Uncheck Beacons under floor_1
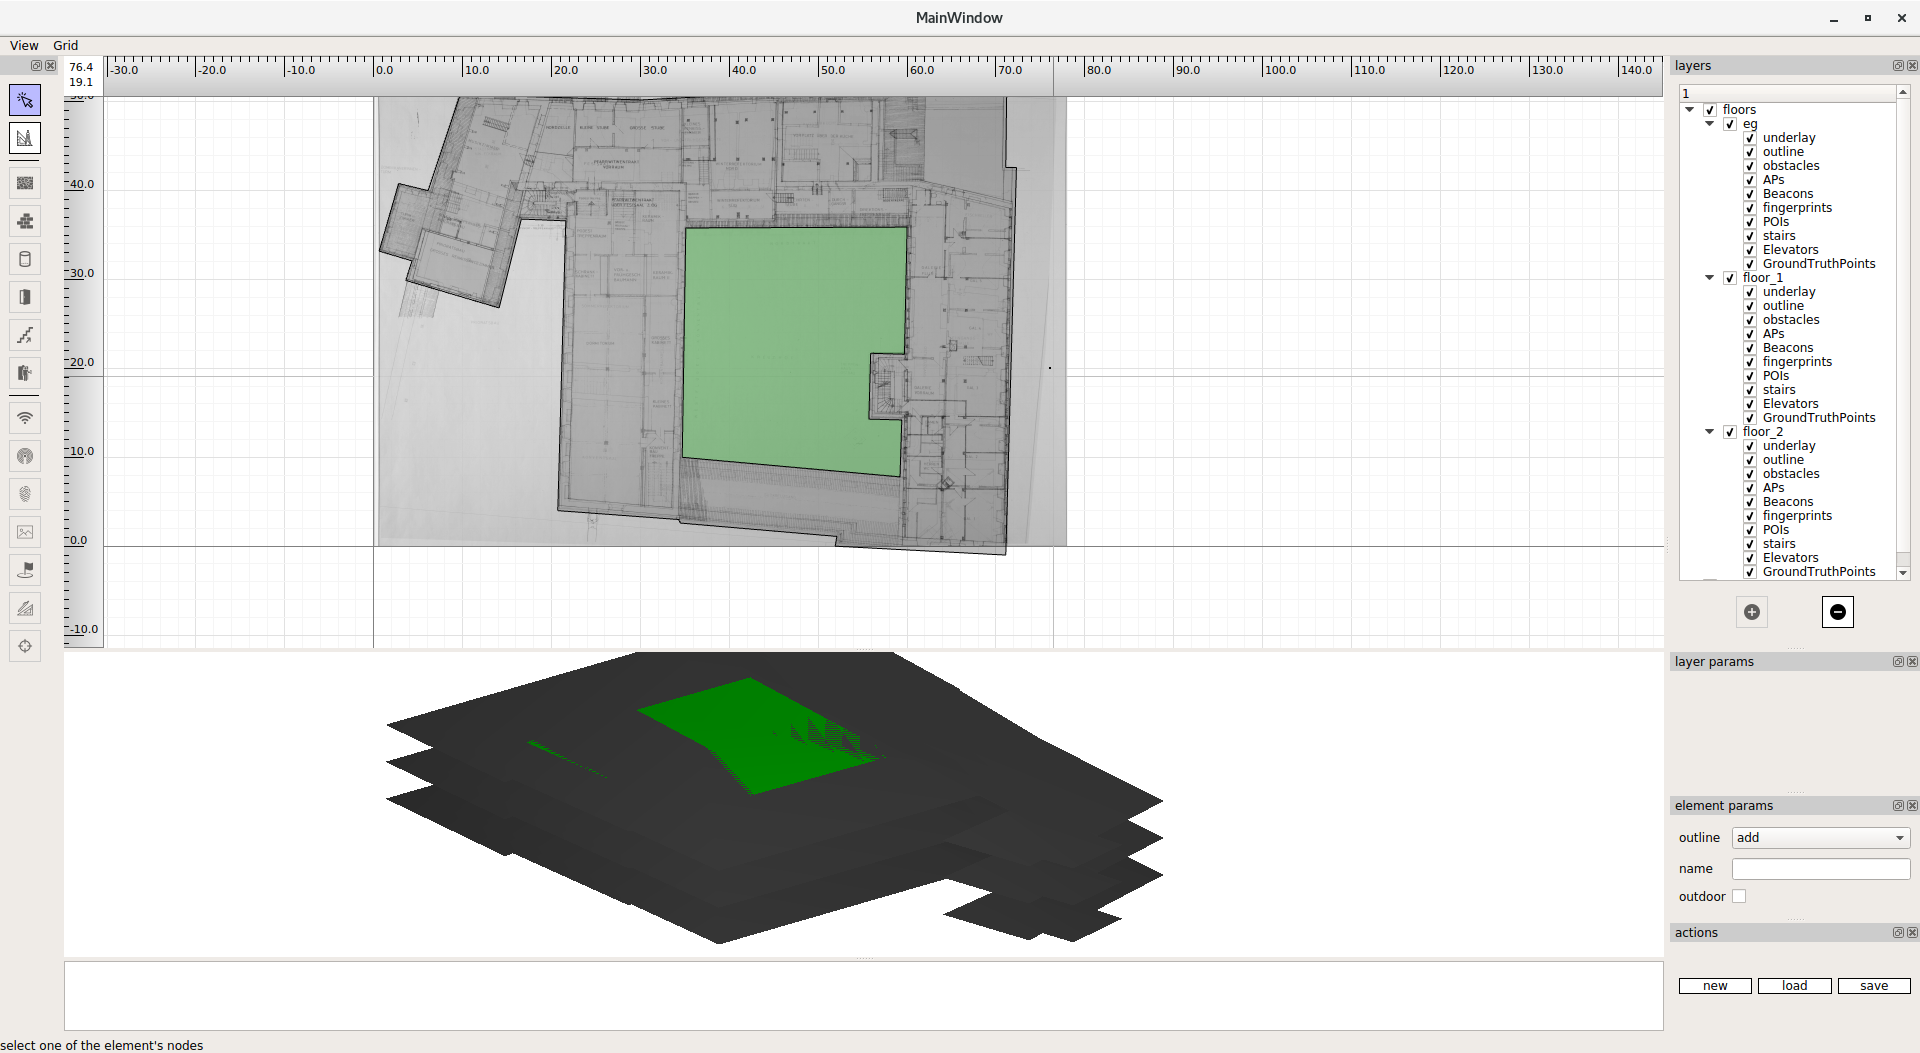Image resolution: width=1920 pixels, height=1053 pixels. [1750, 348]
